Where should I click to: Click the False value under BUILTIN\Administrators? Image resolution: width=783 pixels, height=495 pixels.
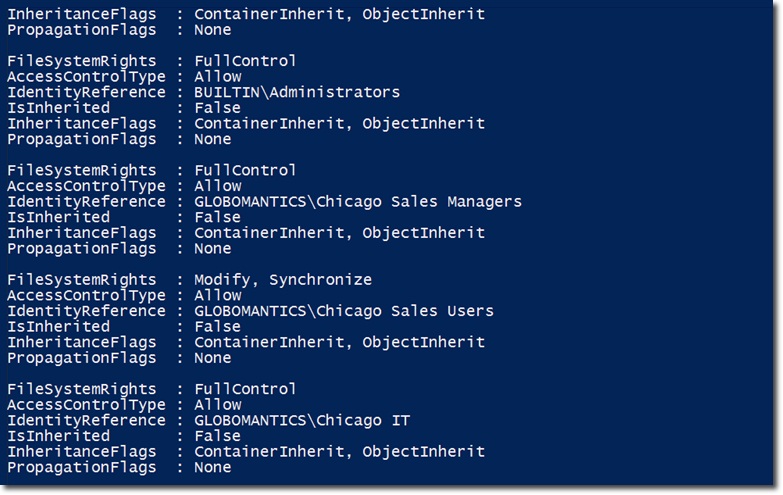217,107
